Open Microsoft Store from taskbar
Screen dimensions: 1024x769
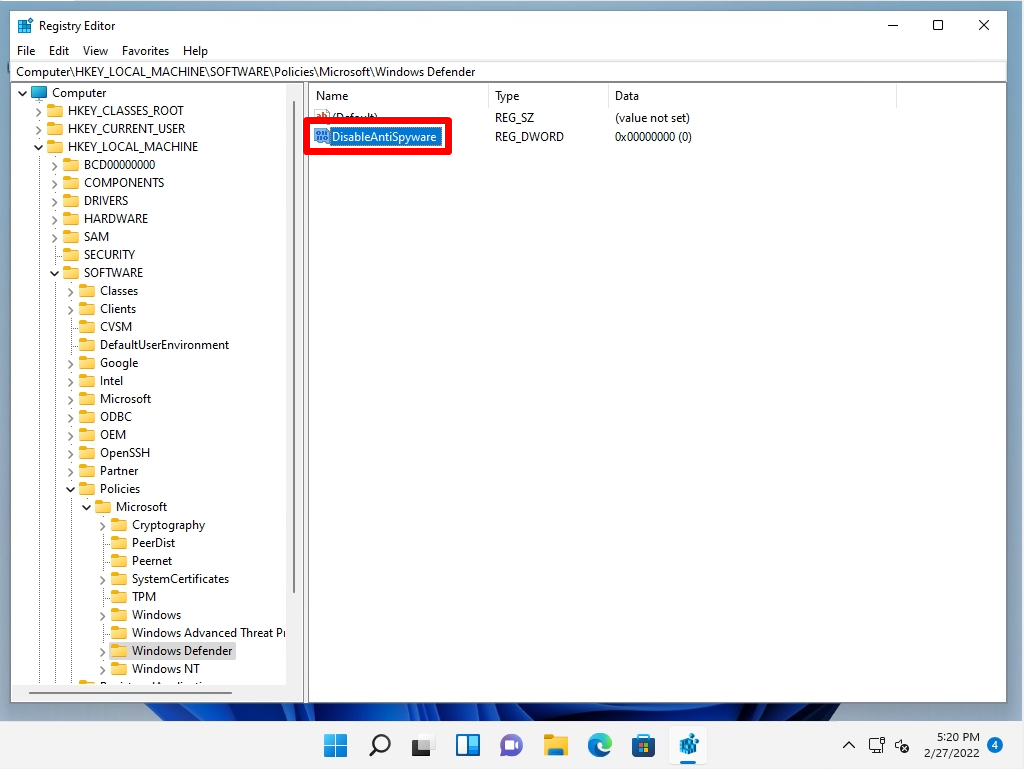(643, 745)
